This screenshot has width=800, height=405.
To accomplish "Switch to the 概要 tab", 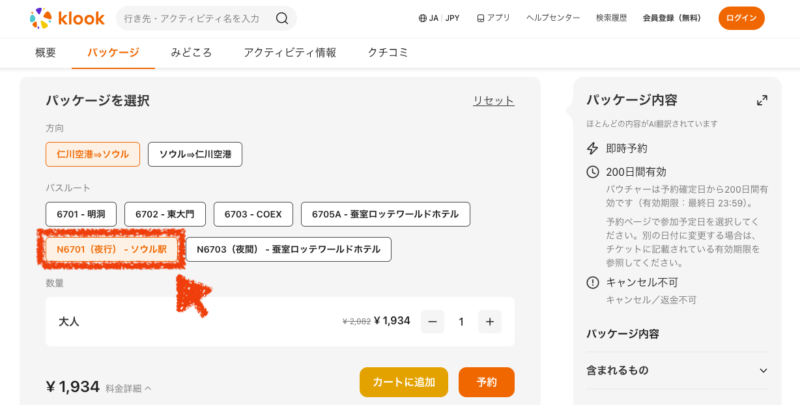I will pyautogui.click(x=45, y=53).
